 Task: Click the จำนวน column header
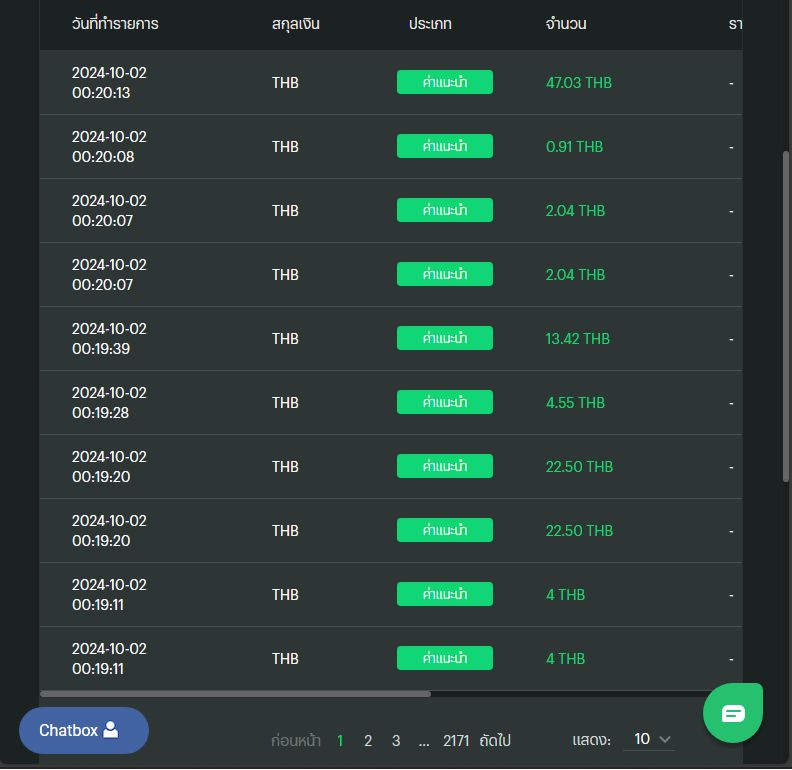point(566,24)
